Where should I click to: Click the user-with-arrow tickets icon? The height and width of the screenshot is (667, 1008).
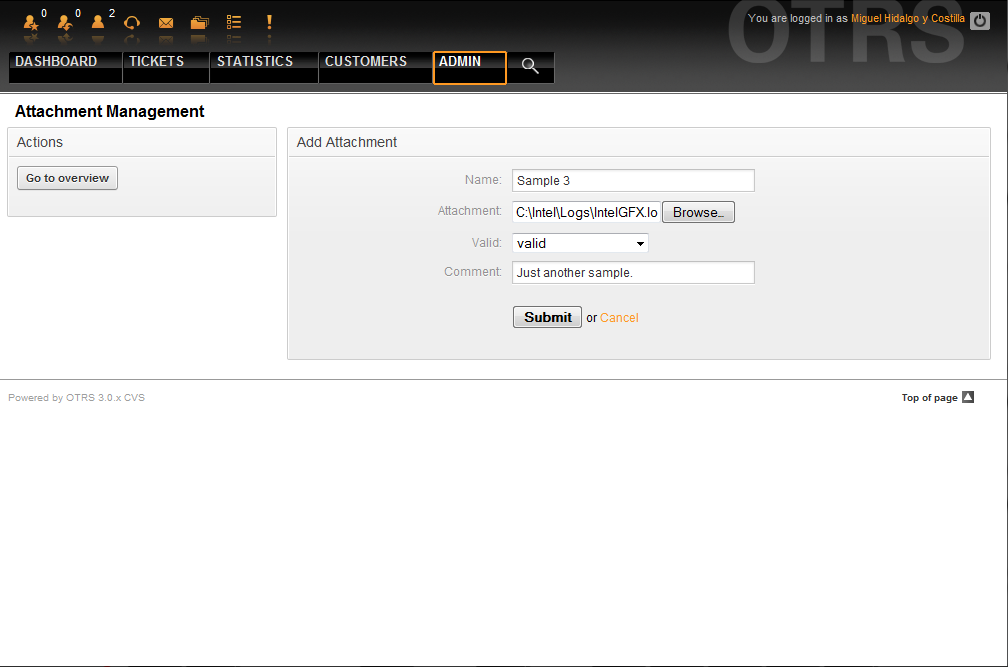[x=65, y=22]
